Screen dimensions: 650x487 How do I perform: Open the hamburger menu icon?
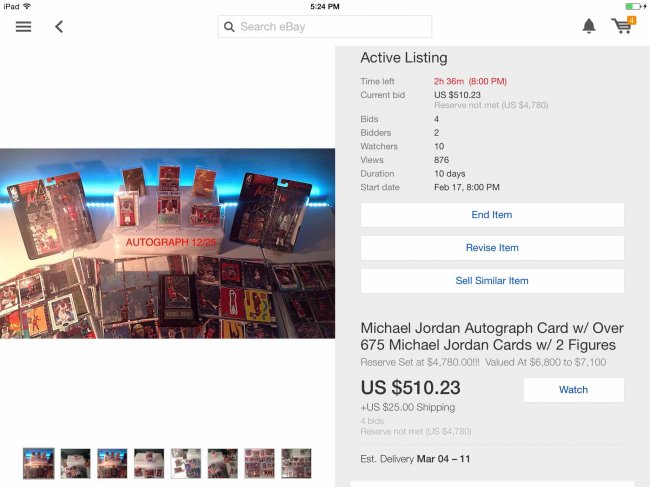pyautogui.click(x=23, y=27)
